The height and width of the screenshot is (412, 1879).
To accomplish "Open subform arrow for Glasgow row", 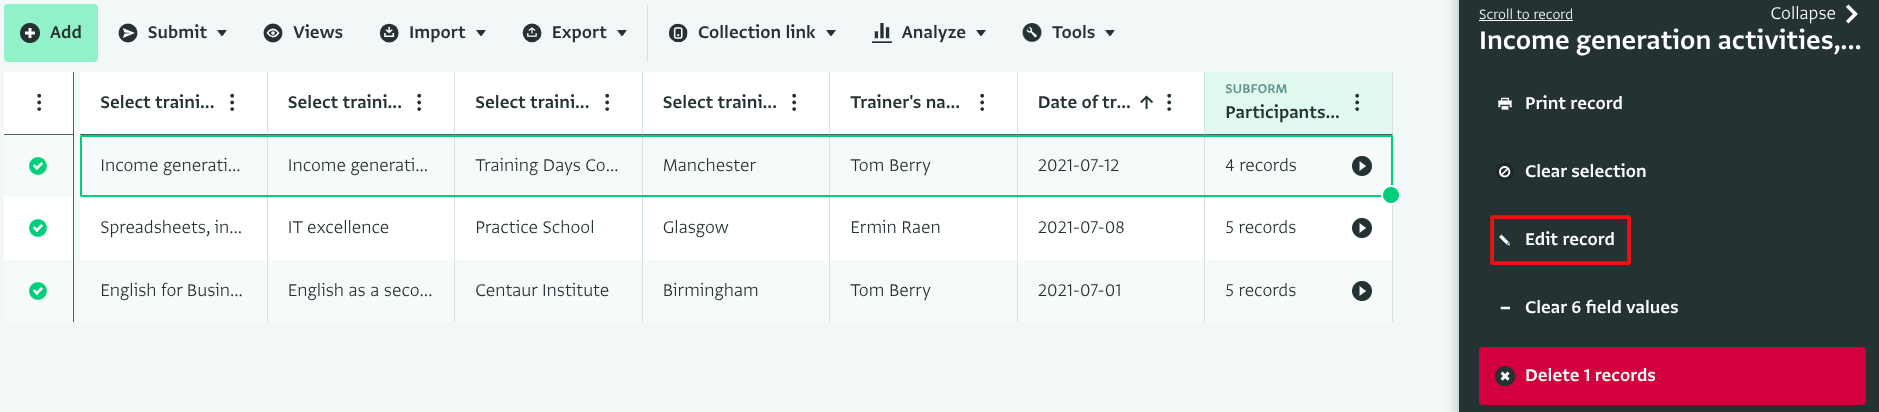I will (x=1361, y=228).
